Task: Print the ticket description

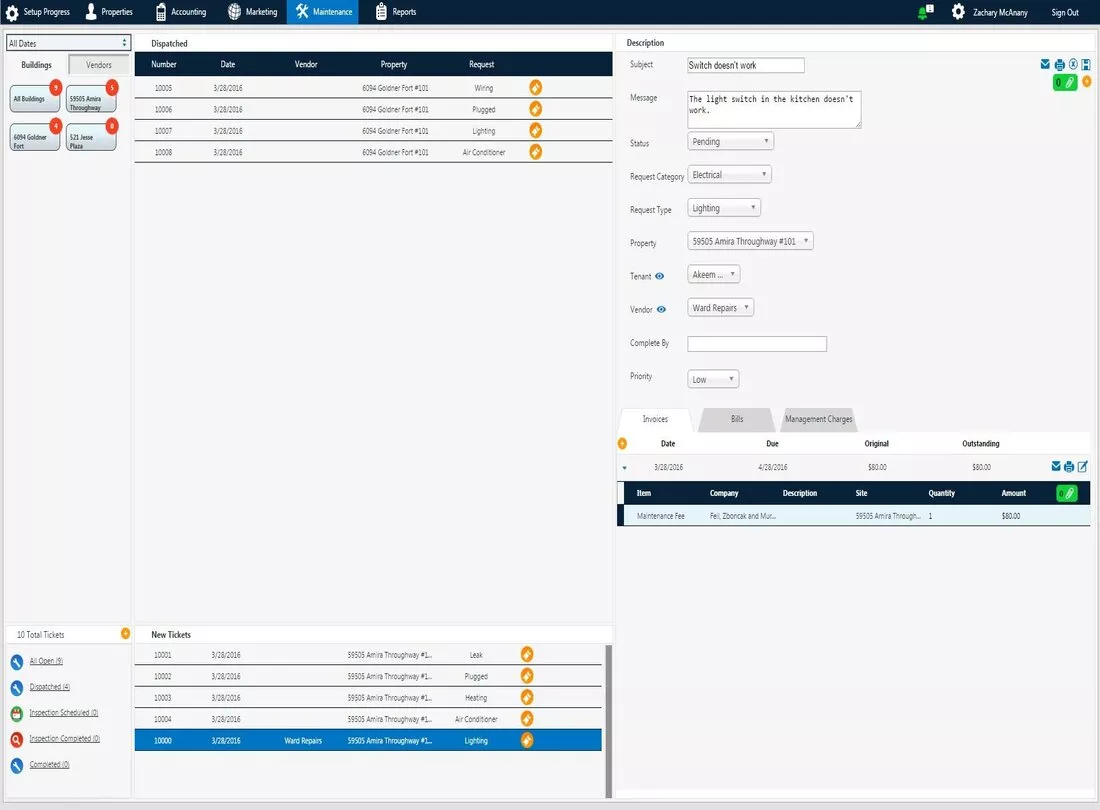Action: [1059, 65]
